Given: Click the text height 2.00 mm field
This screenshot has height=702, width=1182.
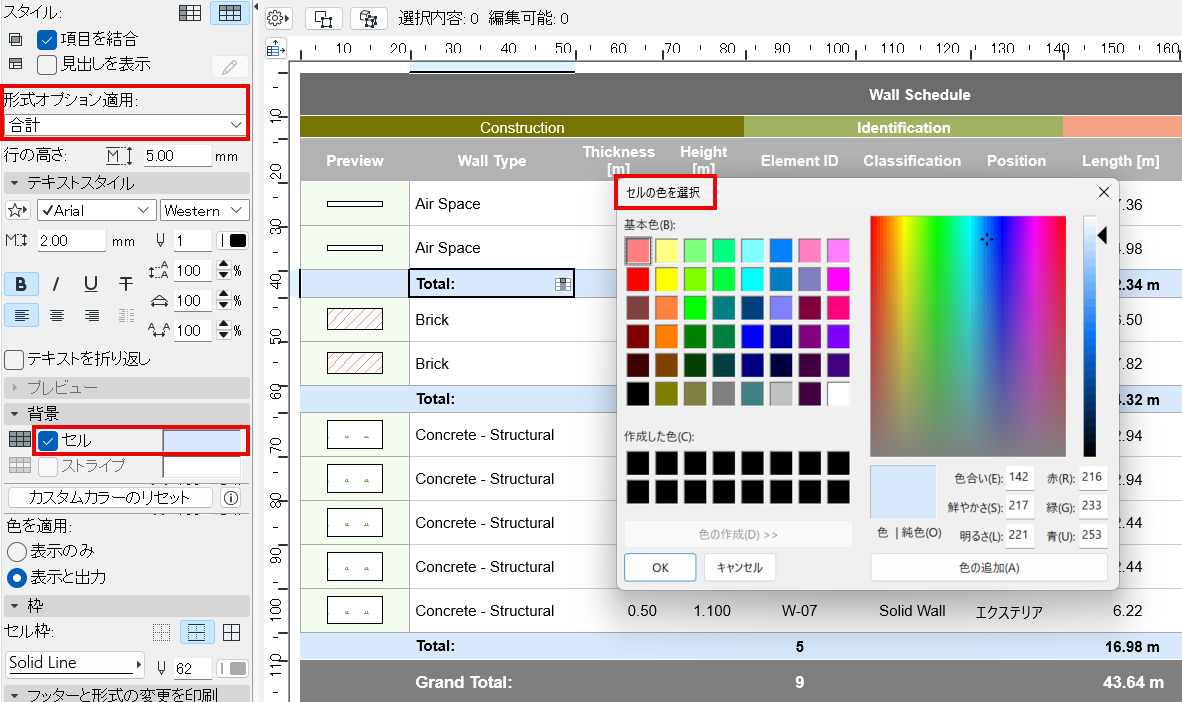Looking at the screenshot, I should pyautogui.click(x=71, y=241).
